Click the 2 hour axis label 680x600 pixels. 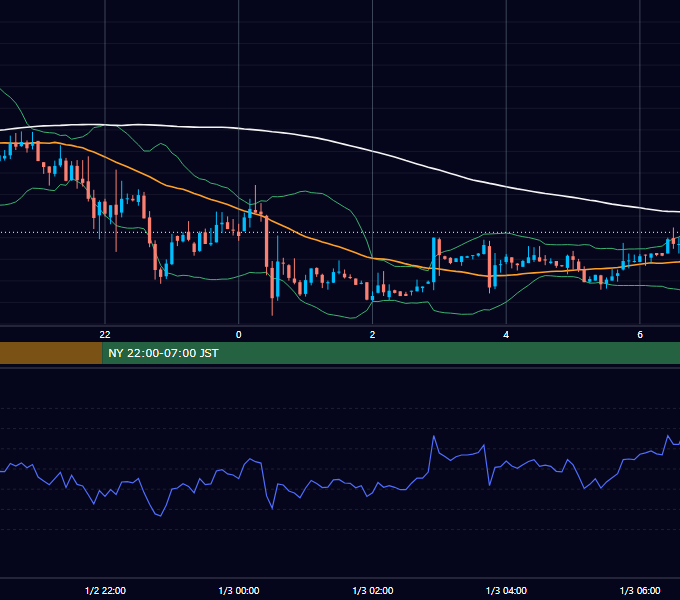point(373,334)
